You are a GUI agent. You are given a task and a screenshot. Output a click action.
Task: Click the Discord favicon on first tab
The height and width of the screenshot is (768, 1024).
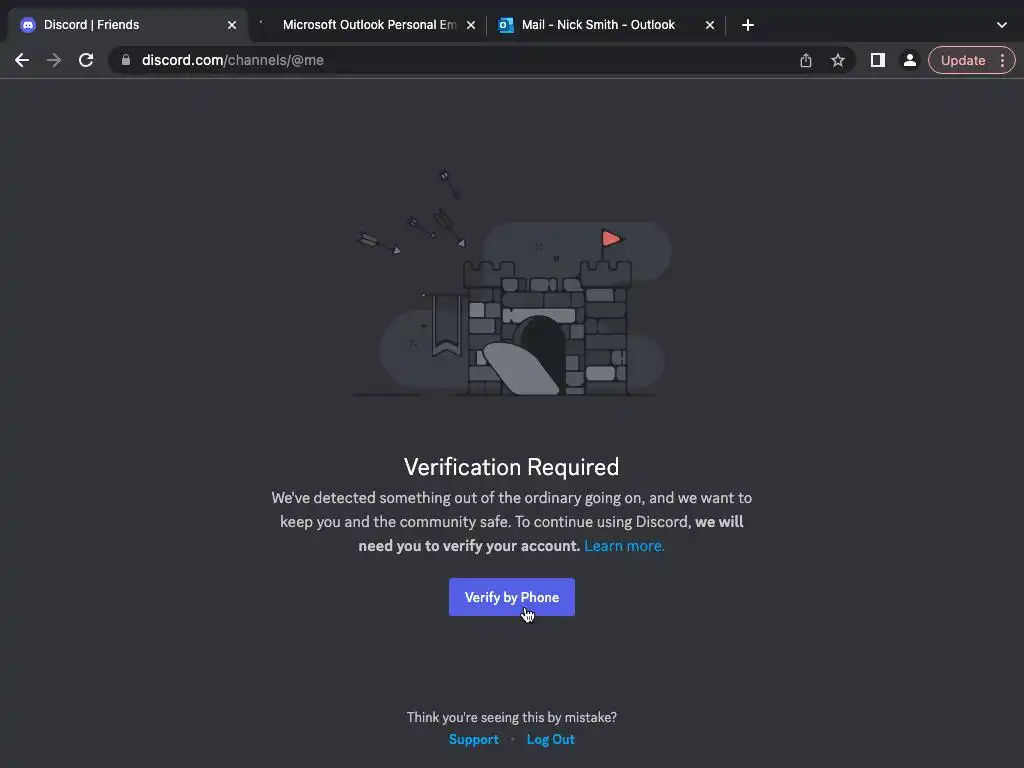coord(27,25)
